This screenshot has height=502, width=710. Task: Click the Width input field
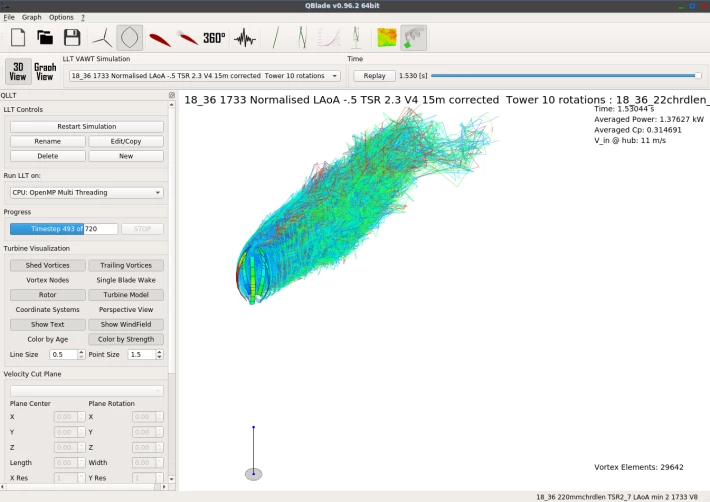tap(144, 463)
